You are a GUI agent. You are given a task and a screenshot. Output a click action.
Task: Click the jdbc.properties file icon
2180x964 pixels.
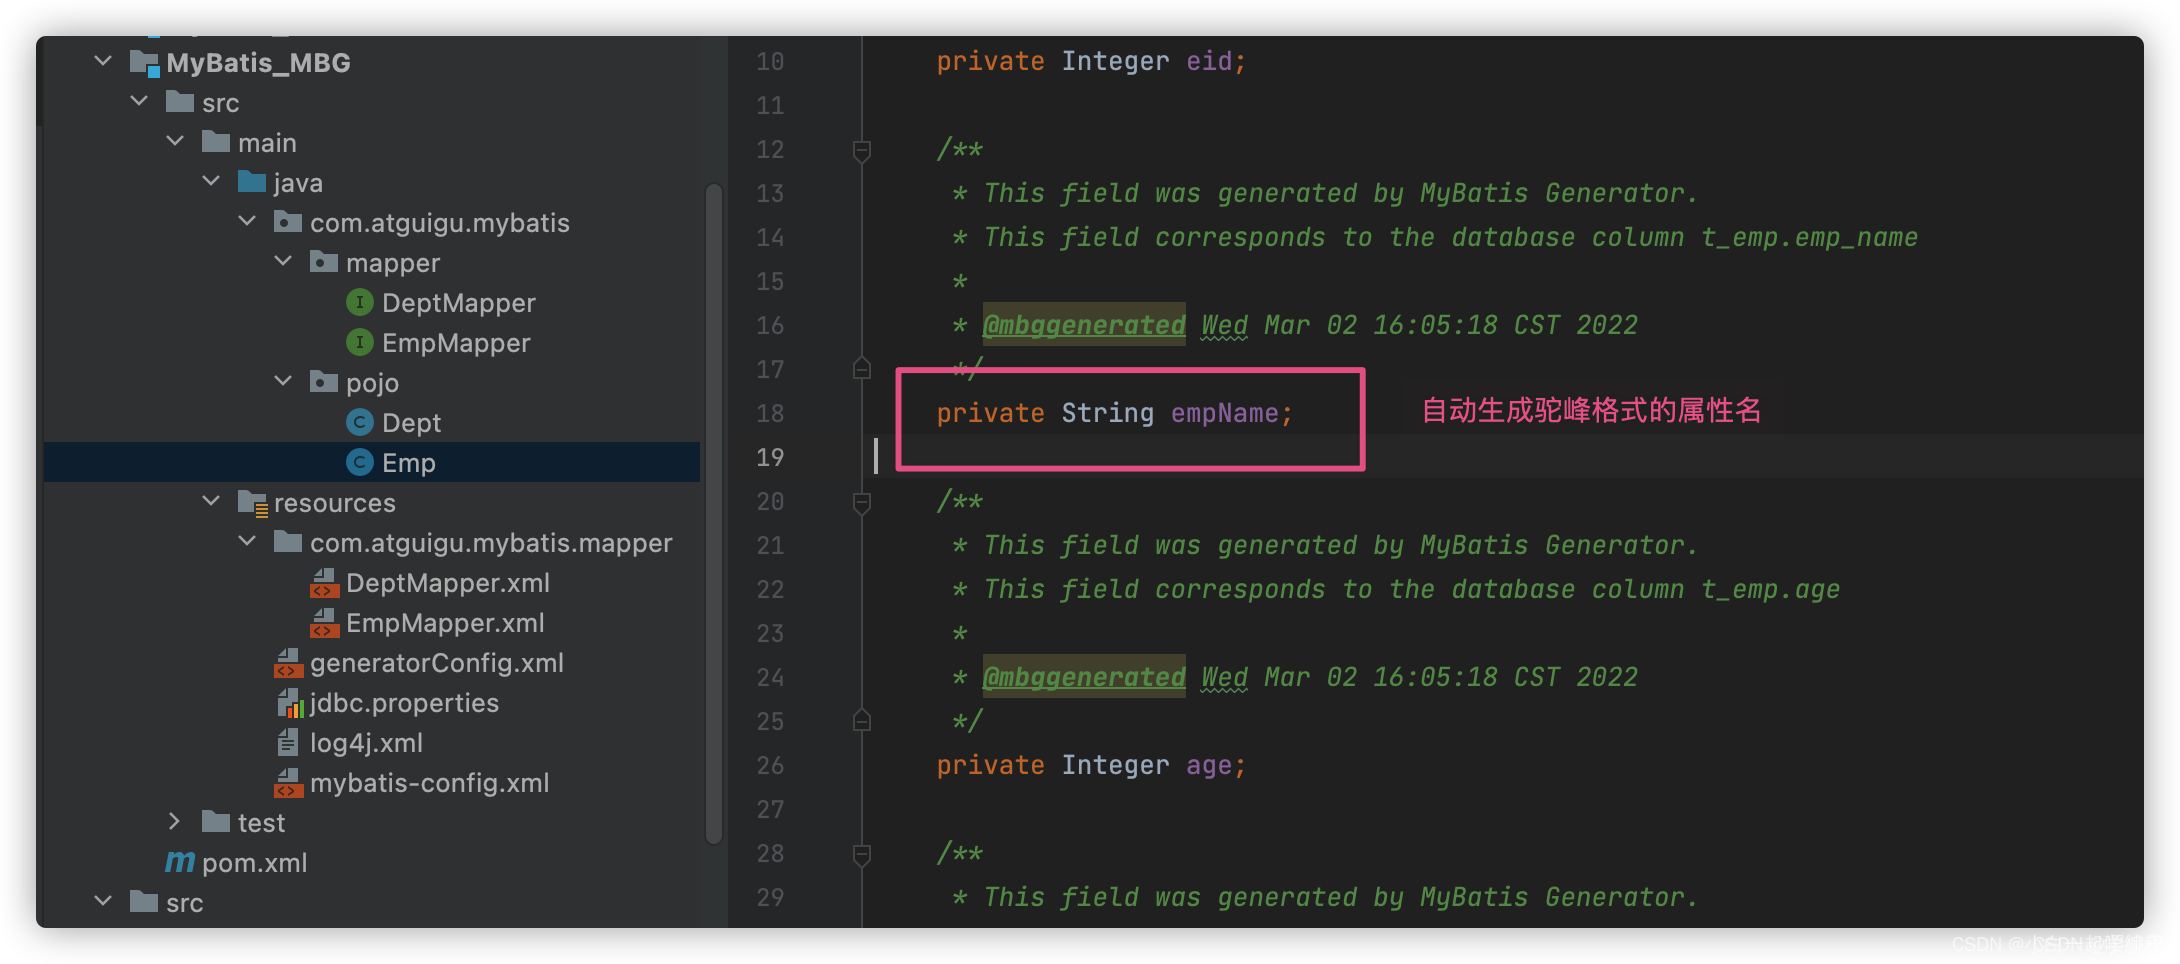pyautogui.click(x=289, y=703)
